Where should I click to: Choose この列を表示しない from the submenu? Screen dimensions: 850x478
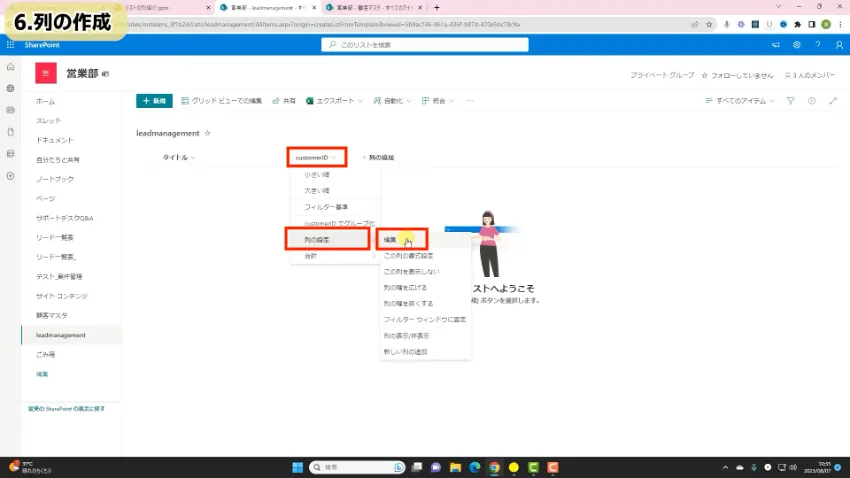click(x=411, y=271)
